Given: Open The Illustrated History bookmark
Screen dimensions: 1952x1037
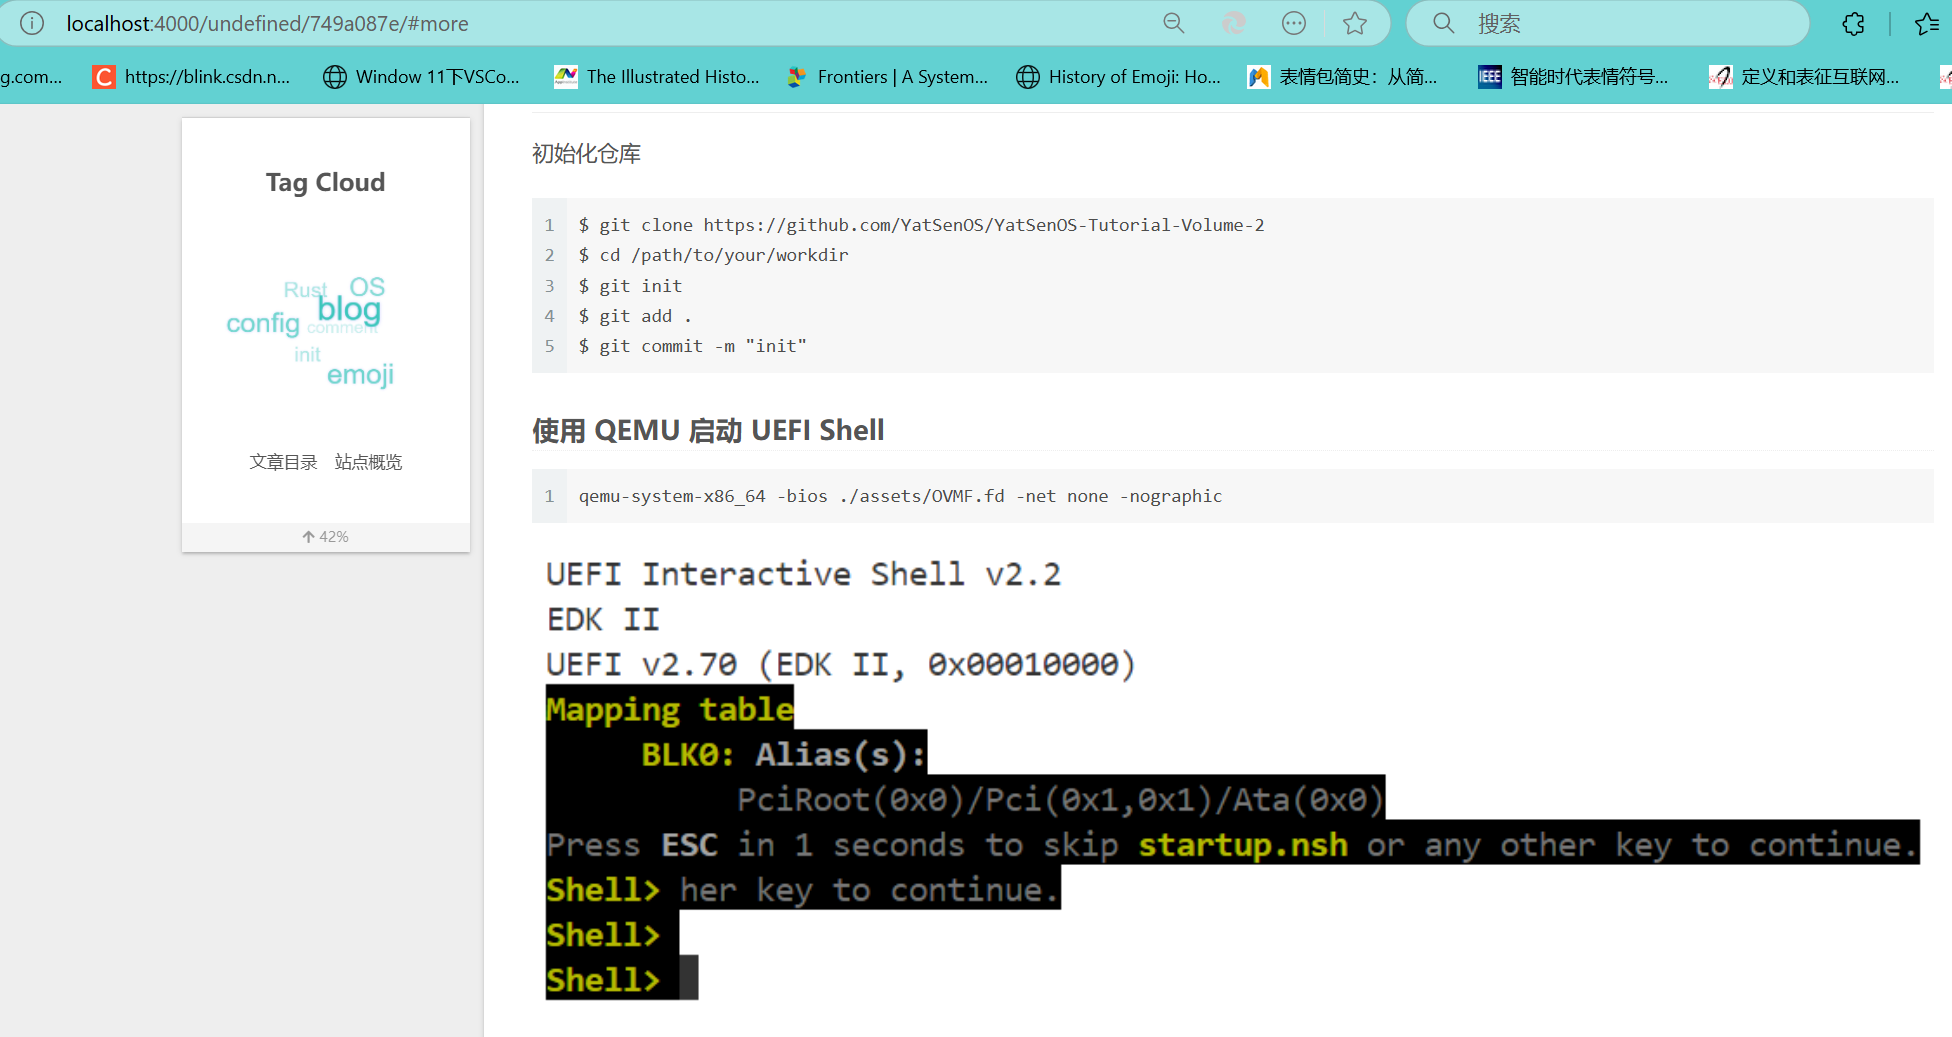Looking at the screenshot, I should click(x=658, y=76).
